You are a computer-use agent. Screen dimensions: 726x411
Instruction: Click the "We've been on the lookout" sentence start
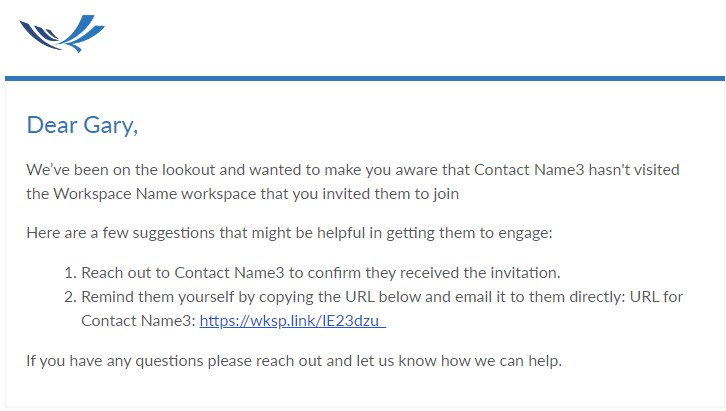click(120, 170)
